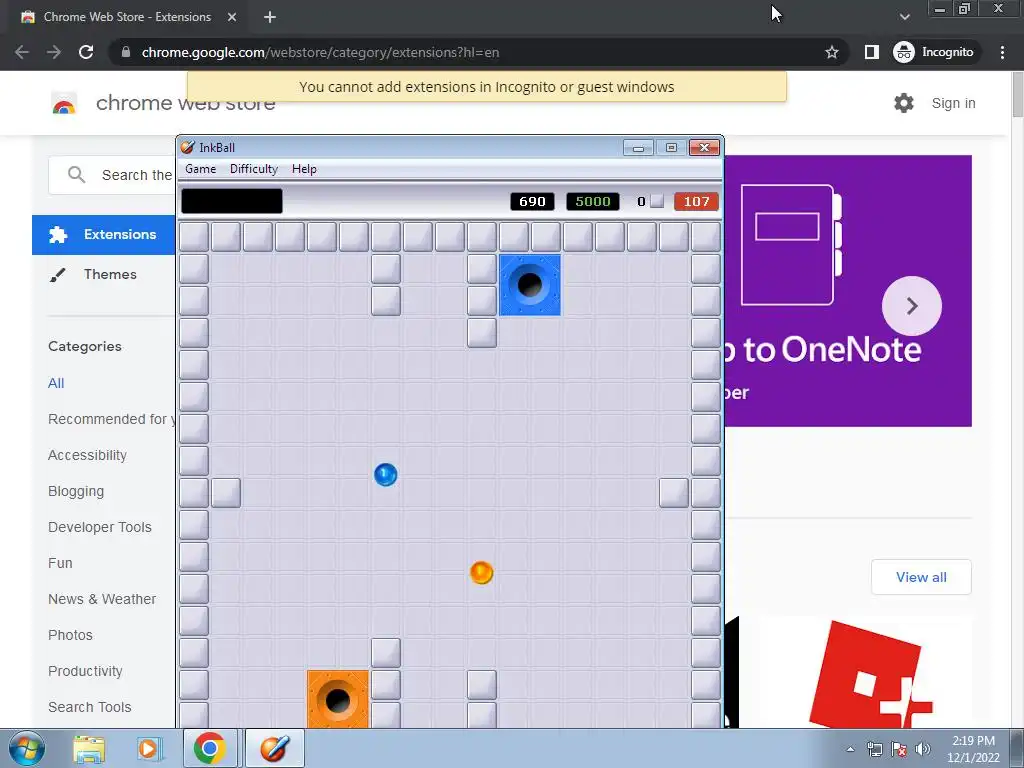
Task: Click the puzzle piece Extensions icon
Action: pos(58,234)
